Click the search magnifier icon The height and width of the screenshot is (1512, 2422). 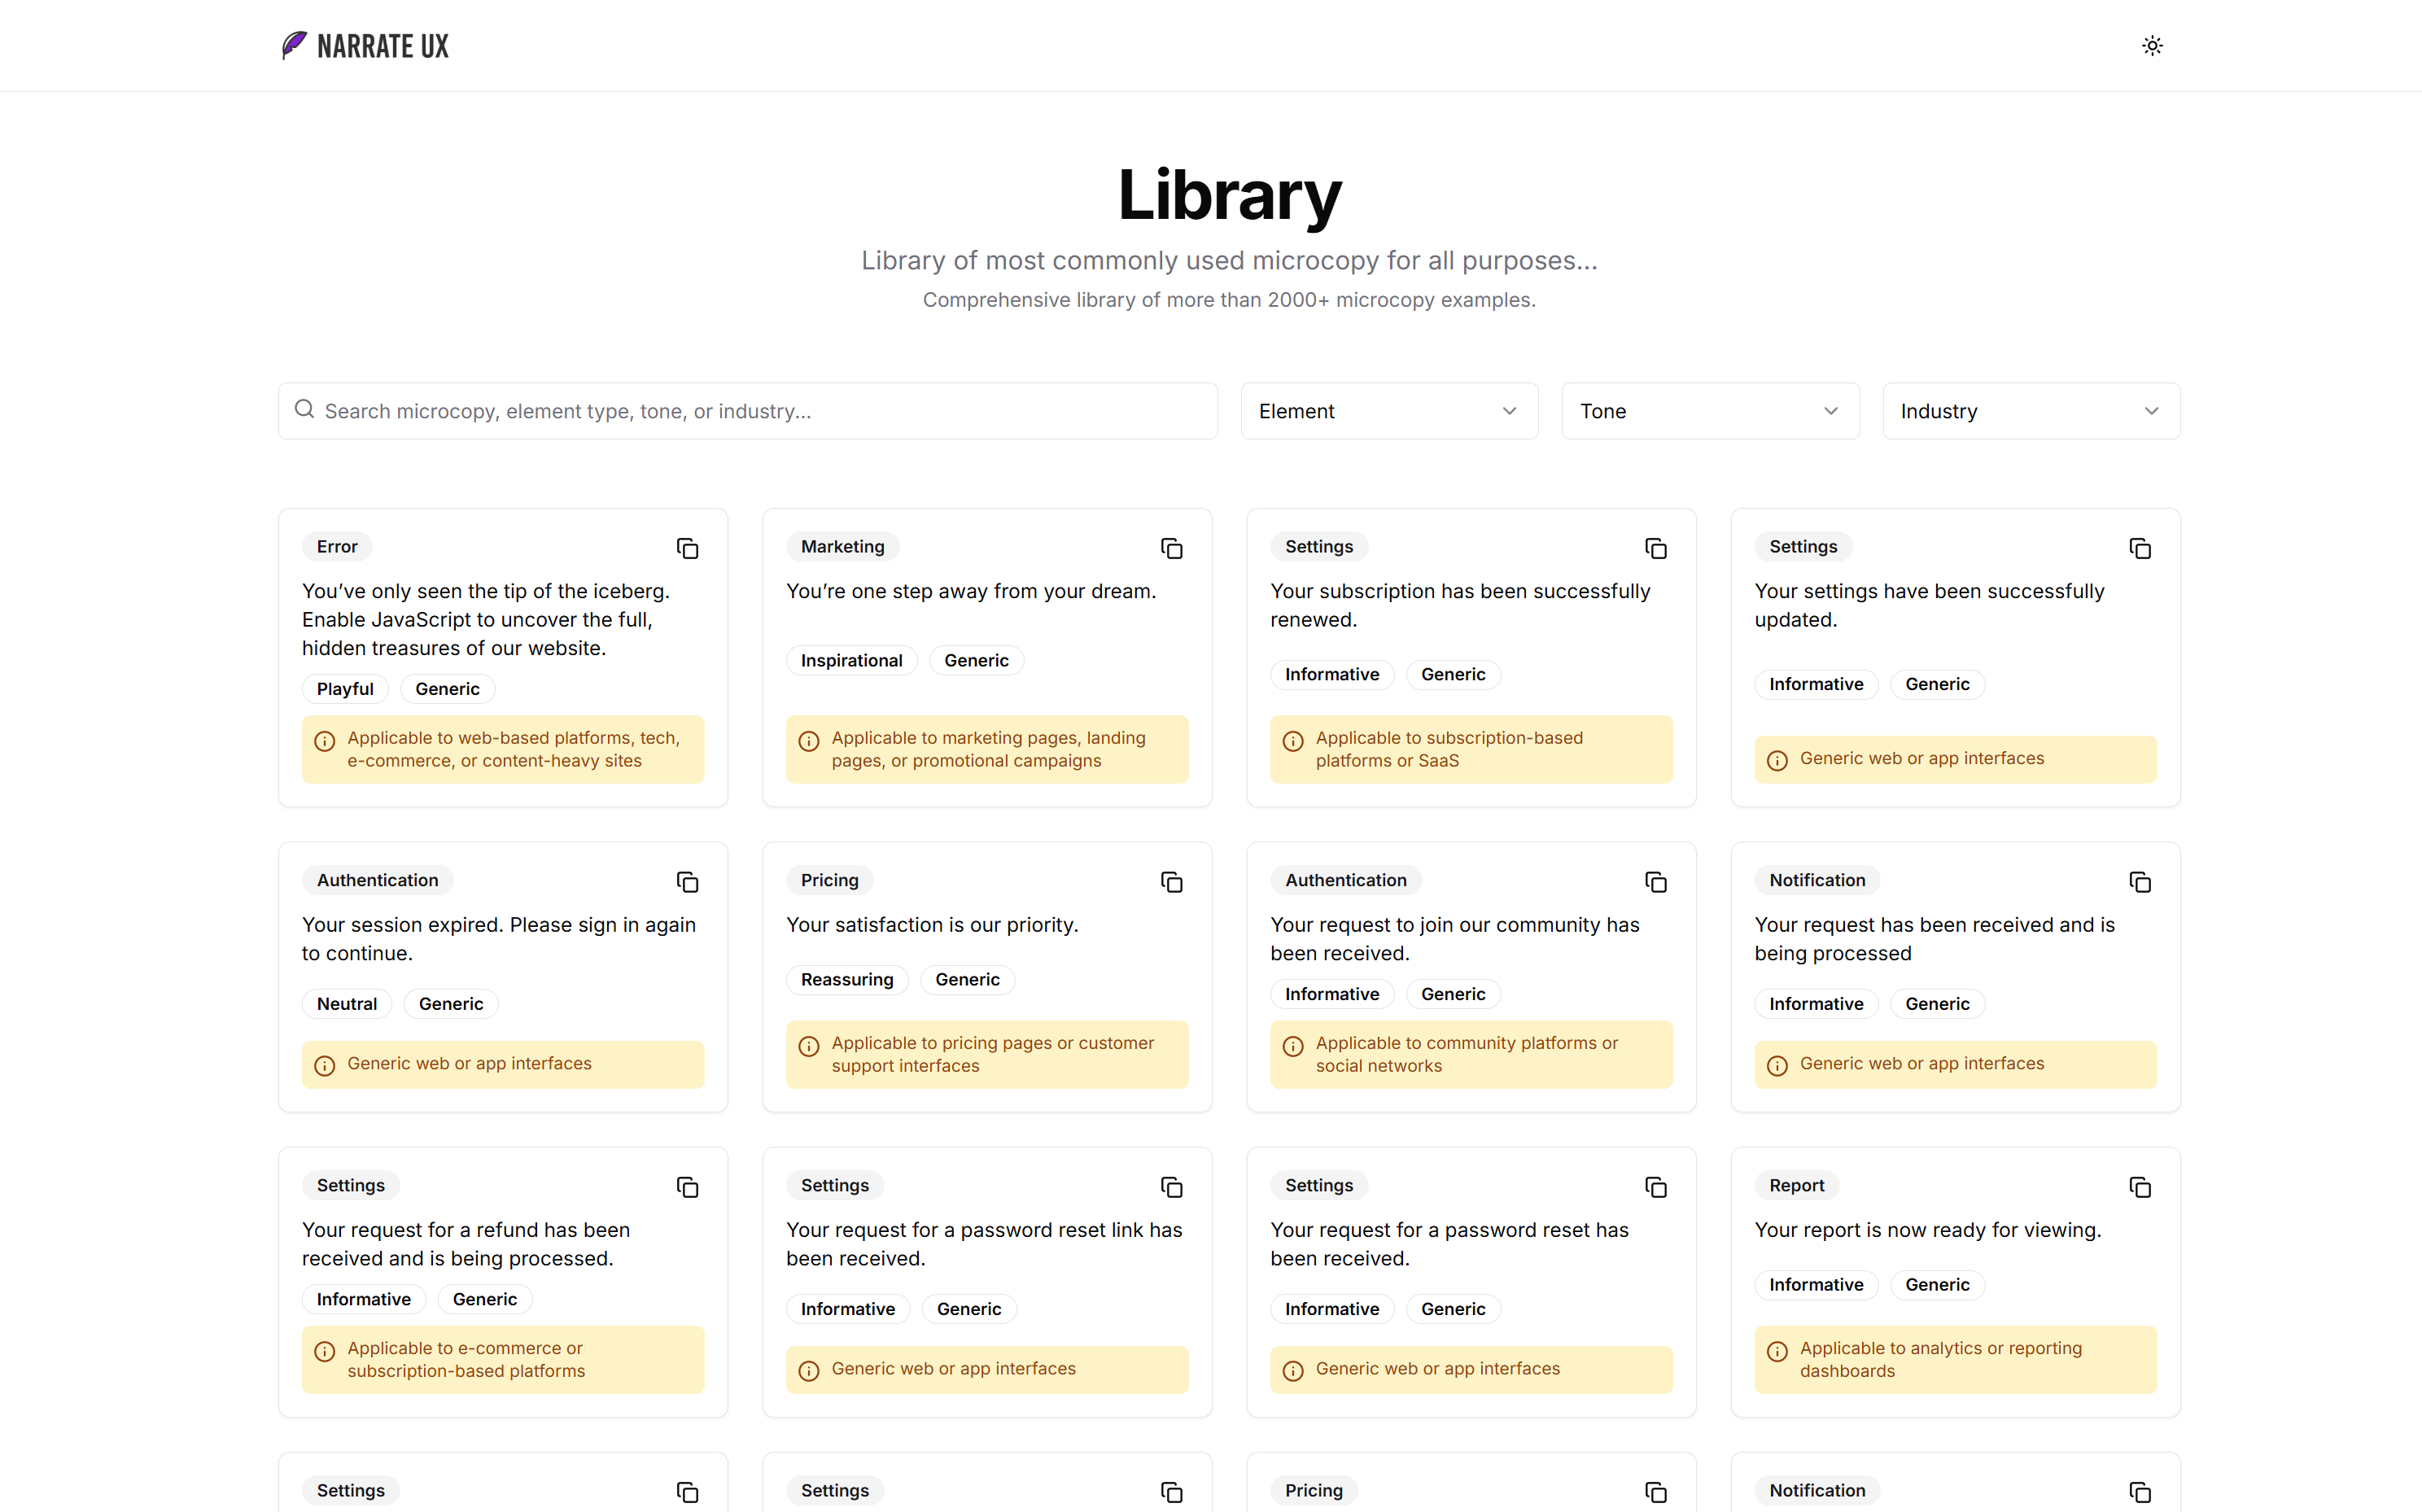tap(305, 410)
